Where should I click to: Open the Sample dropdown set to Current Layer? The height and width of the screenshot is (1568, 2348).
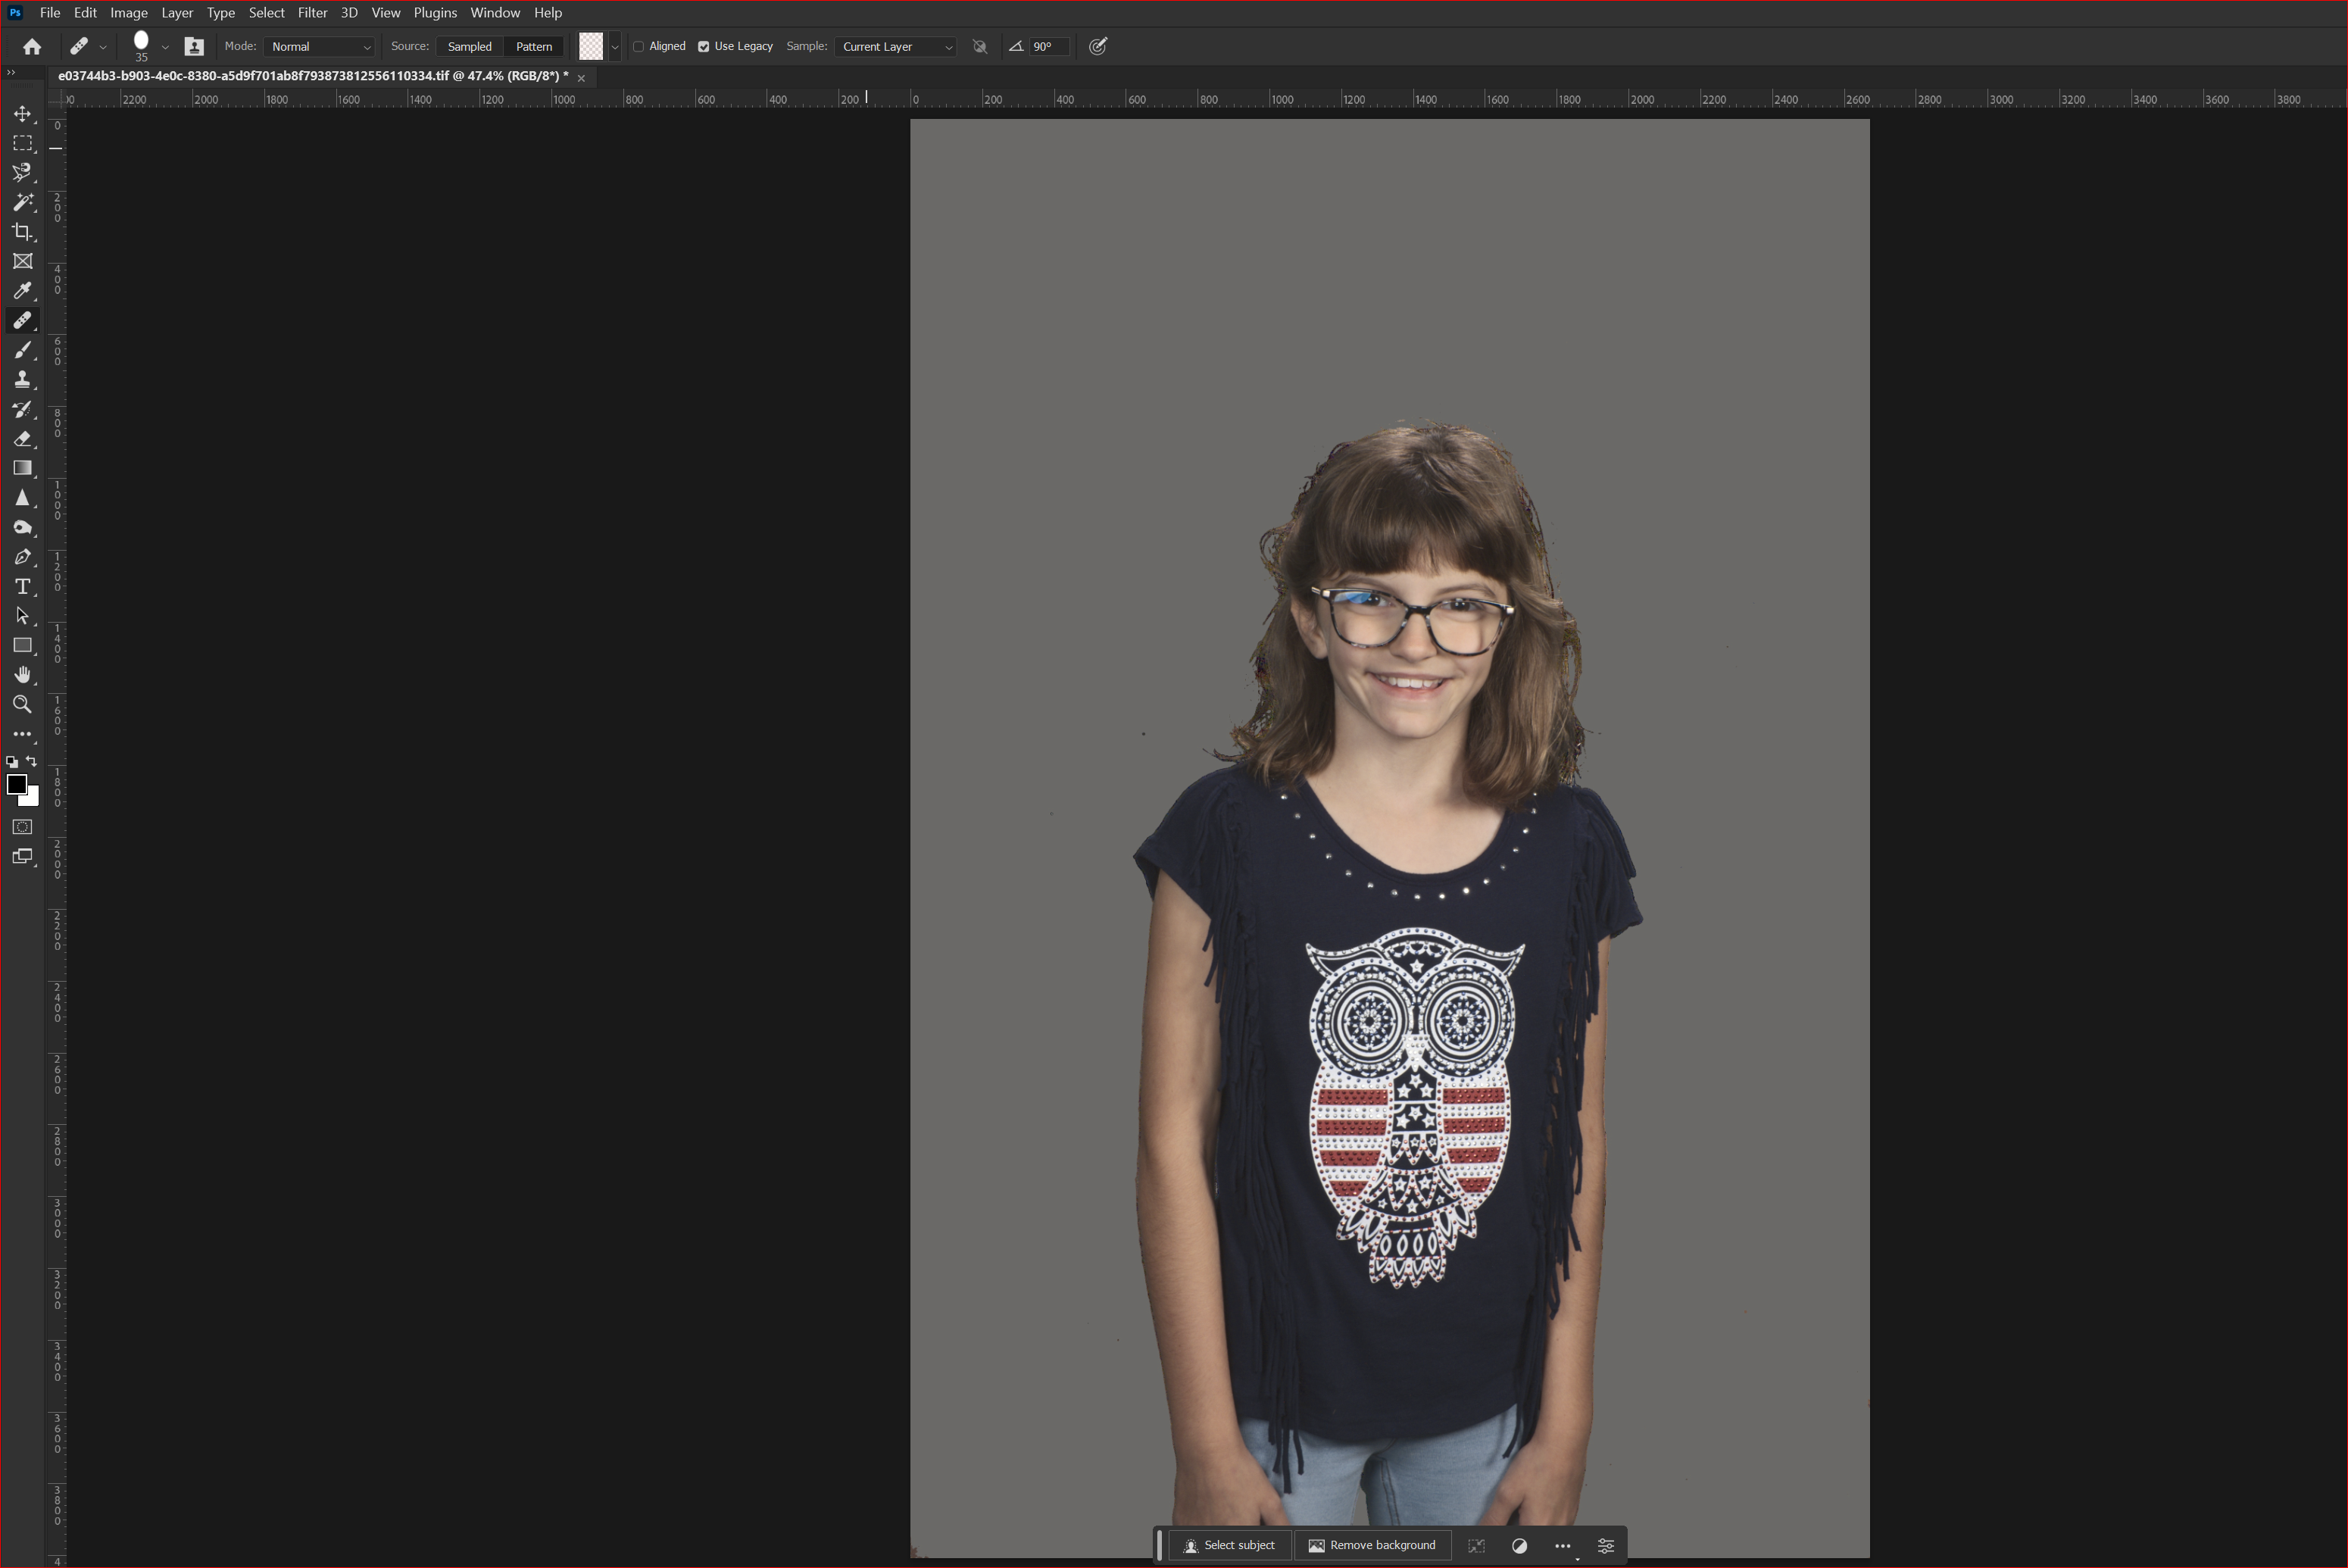coord(894,46)
